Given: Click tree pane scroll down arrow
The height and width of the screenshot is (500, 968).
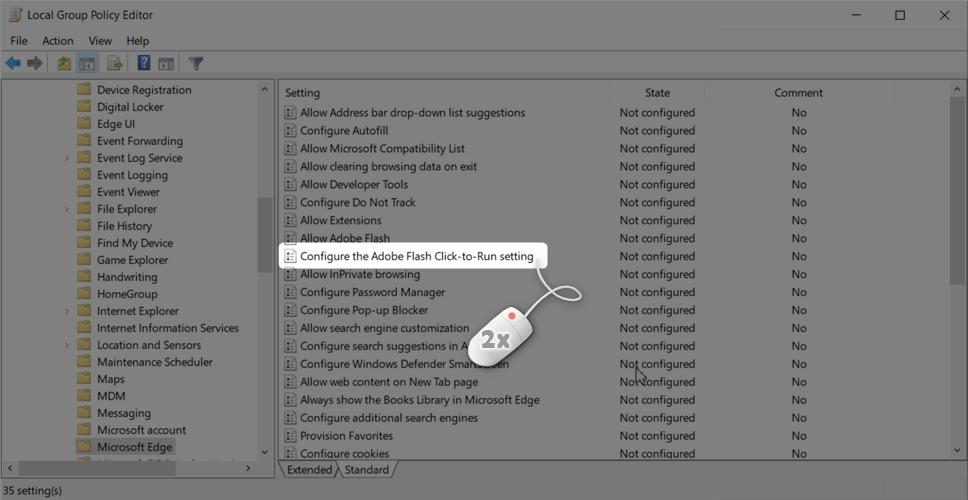Looking at the screenshot, I should coord(264,452).
